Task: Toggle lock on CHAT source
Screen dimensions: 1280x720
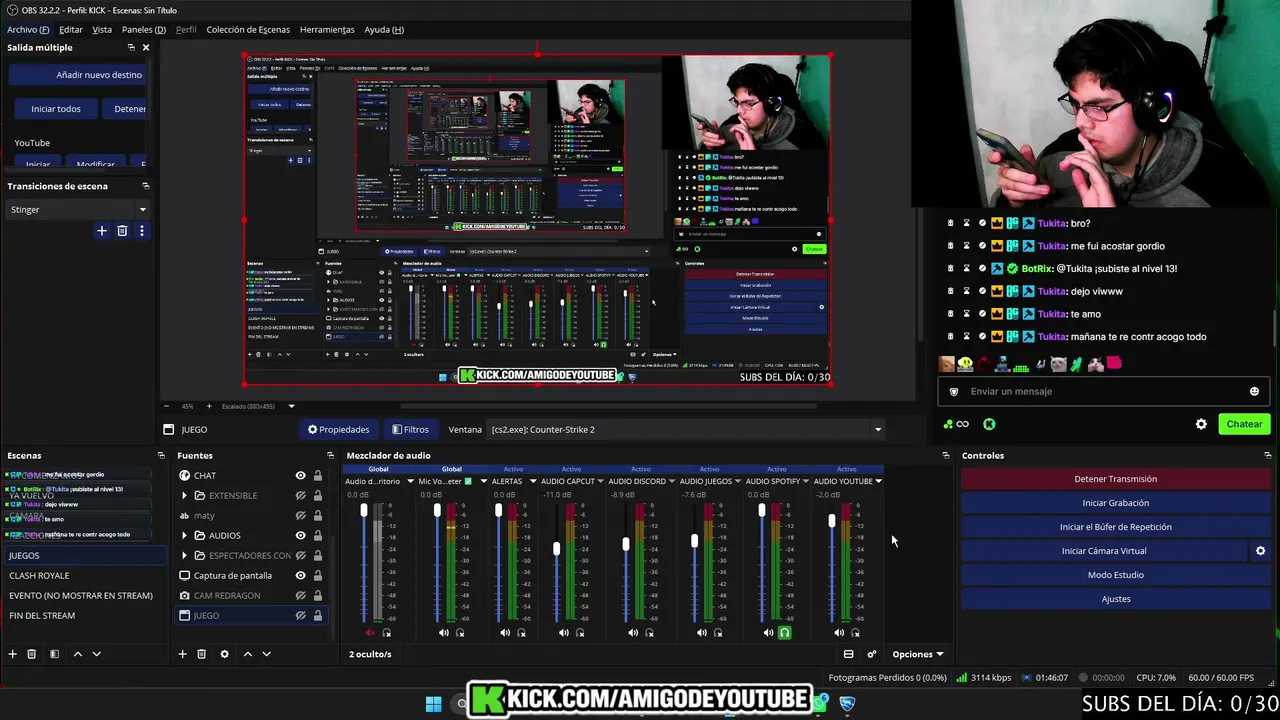Action: (318, 475)
